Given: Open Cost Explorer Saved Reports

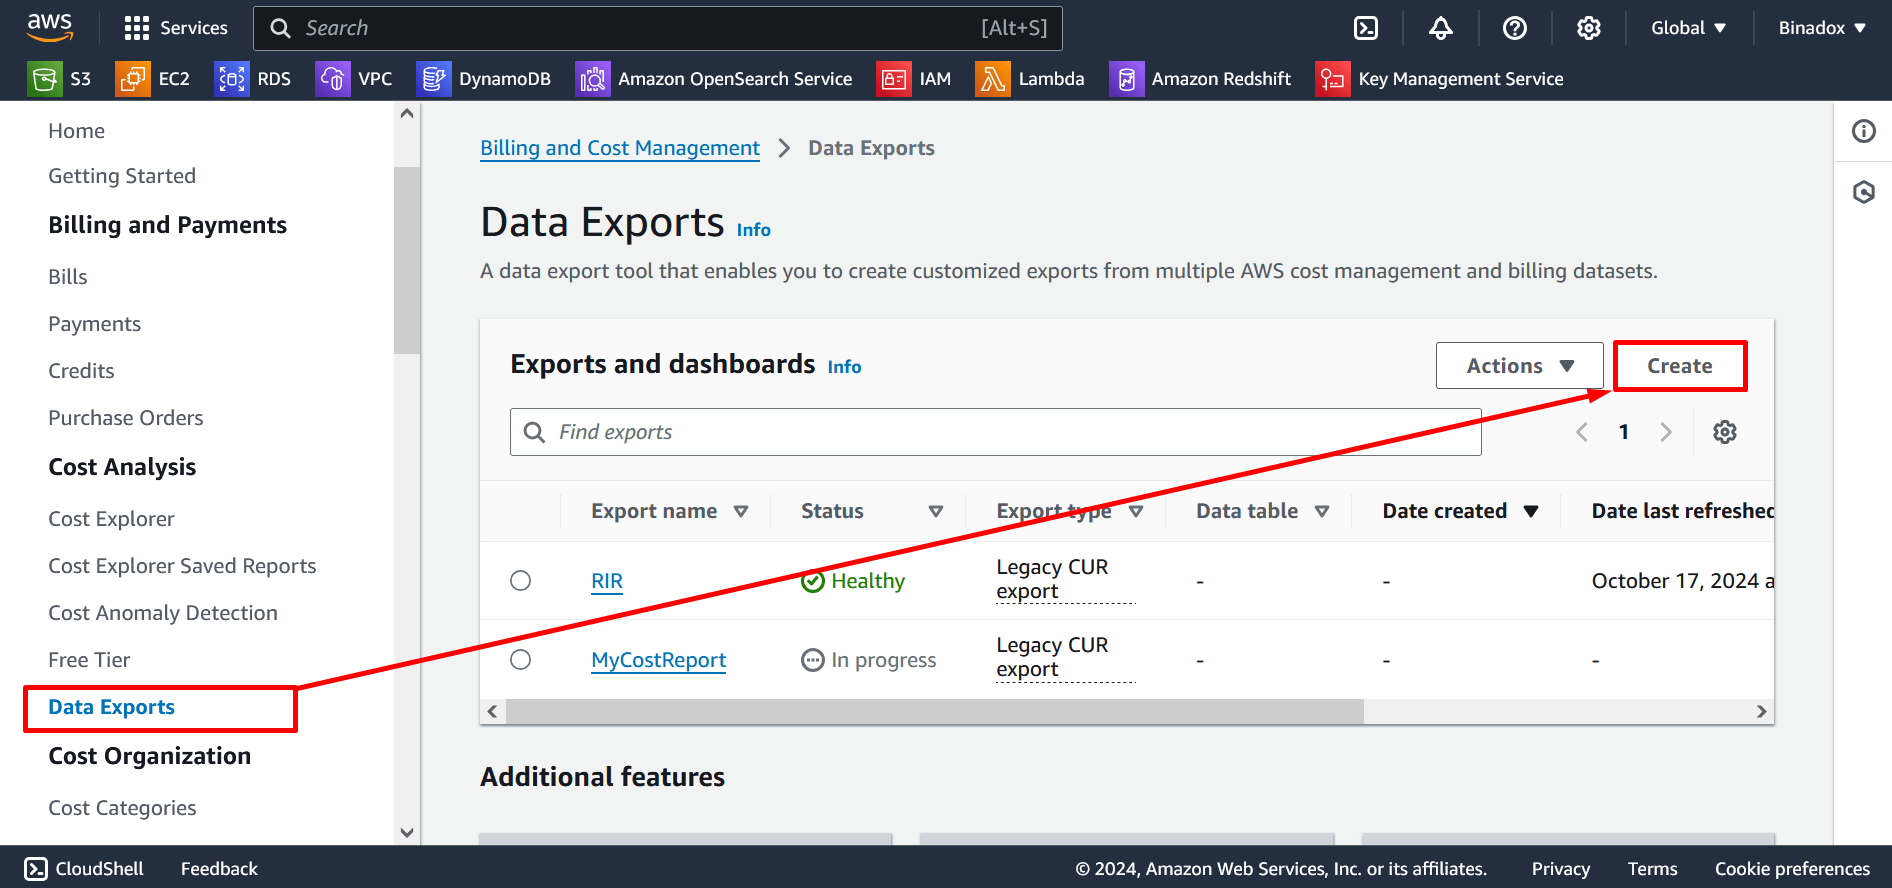Looking at the screenshot, I should pos(182,566).
